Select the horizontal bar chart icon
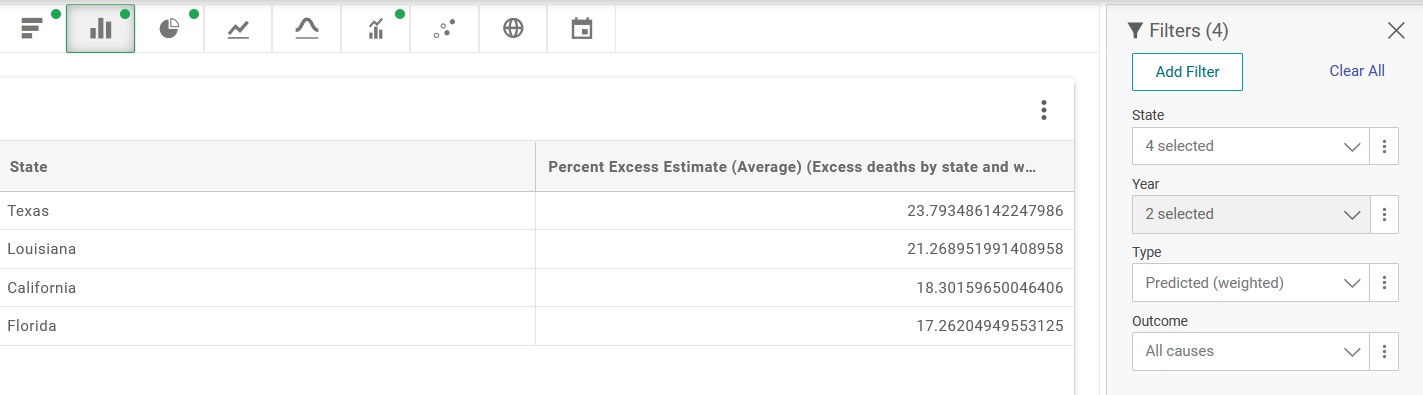This screenshot has width=1423, height=395. pyautogui.click(x=32, y=28)
